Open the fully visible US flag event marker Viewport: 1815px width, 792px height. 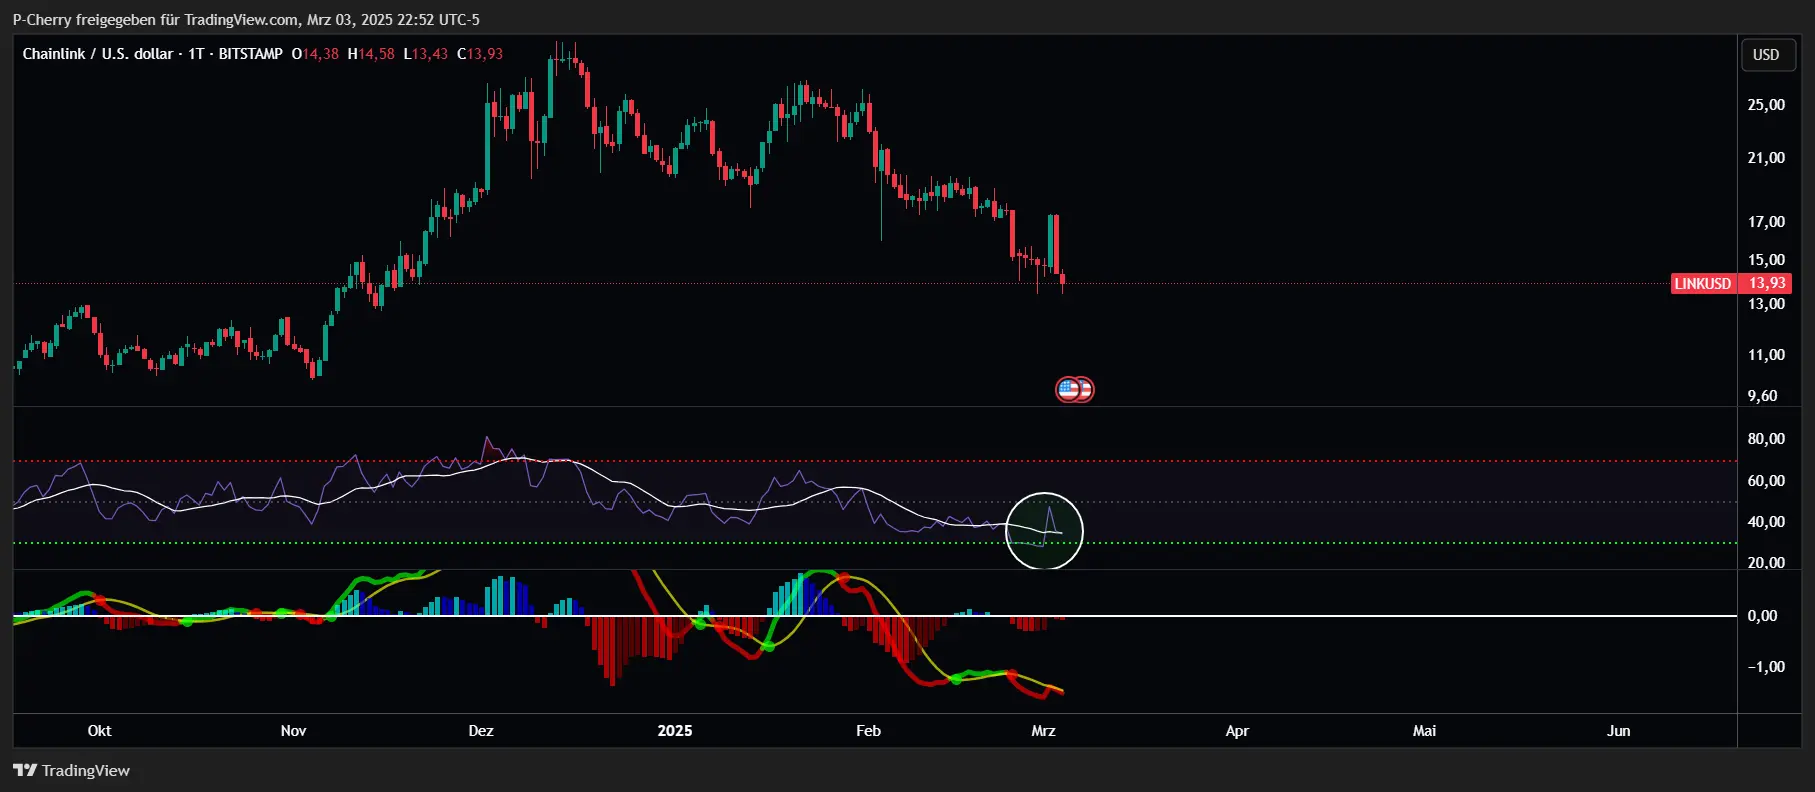pos(1069,389)
